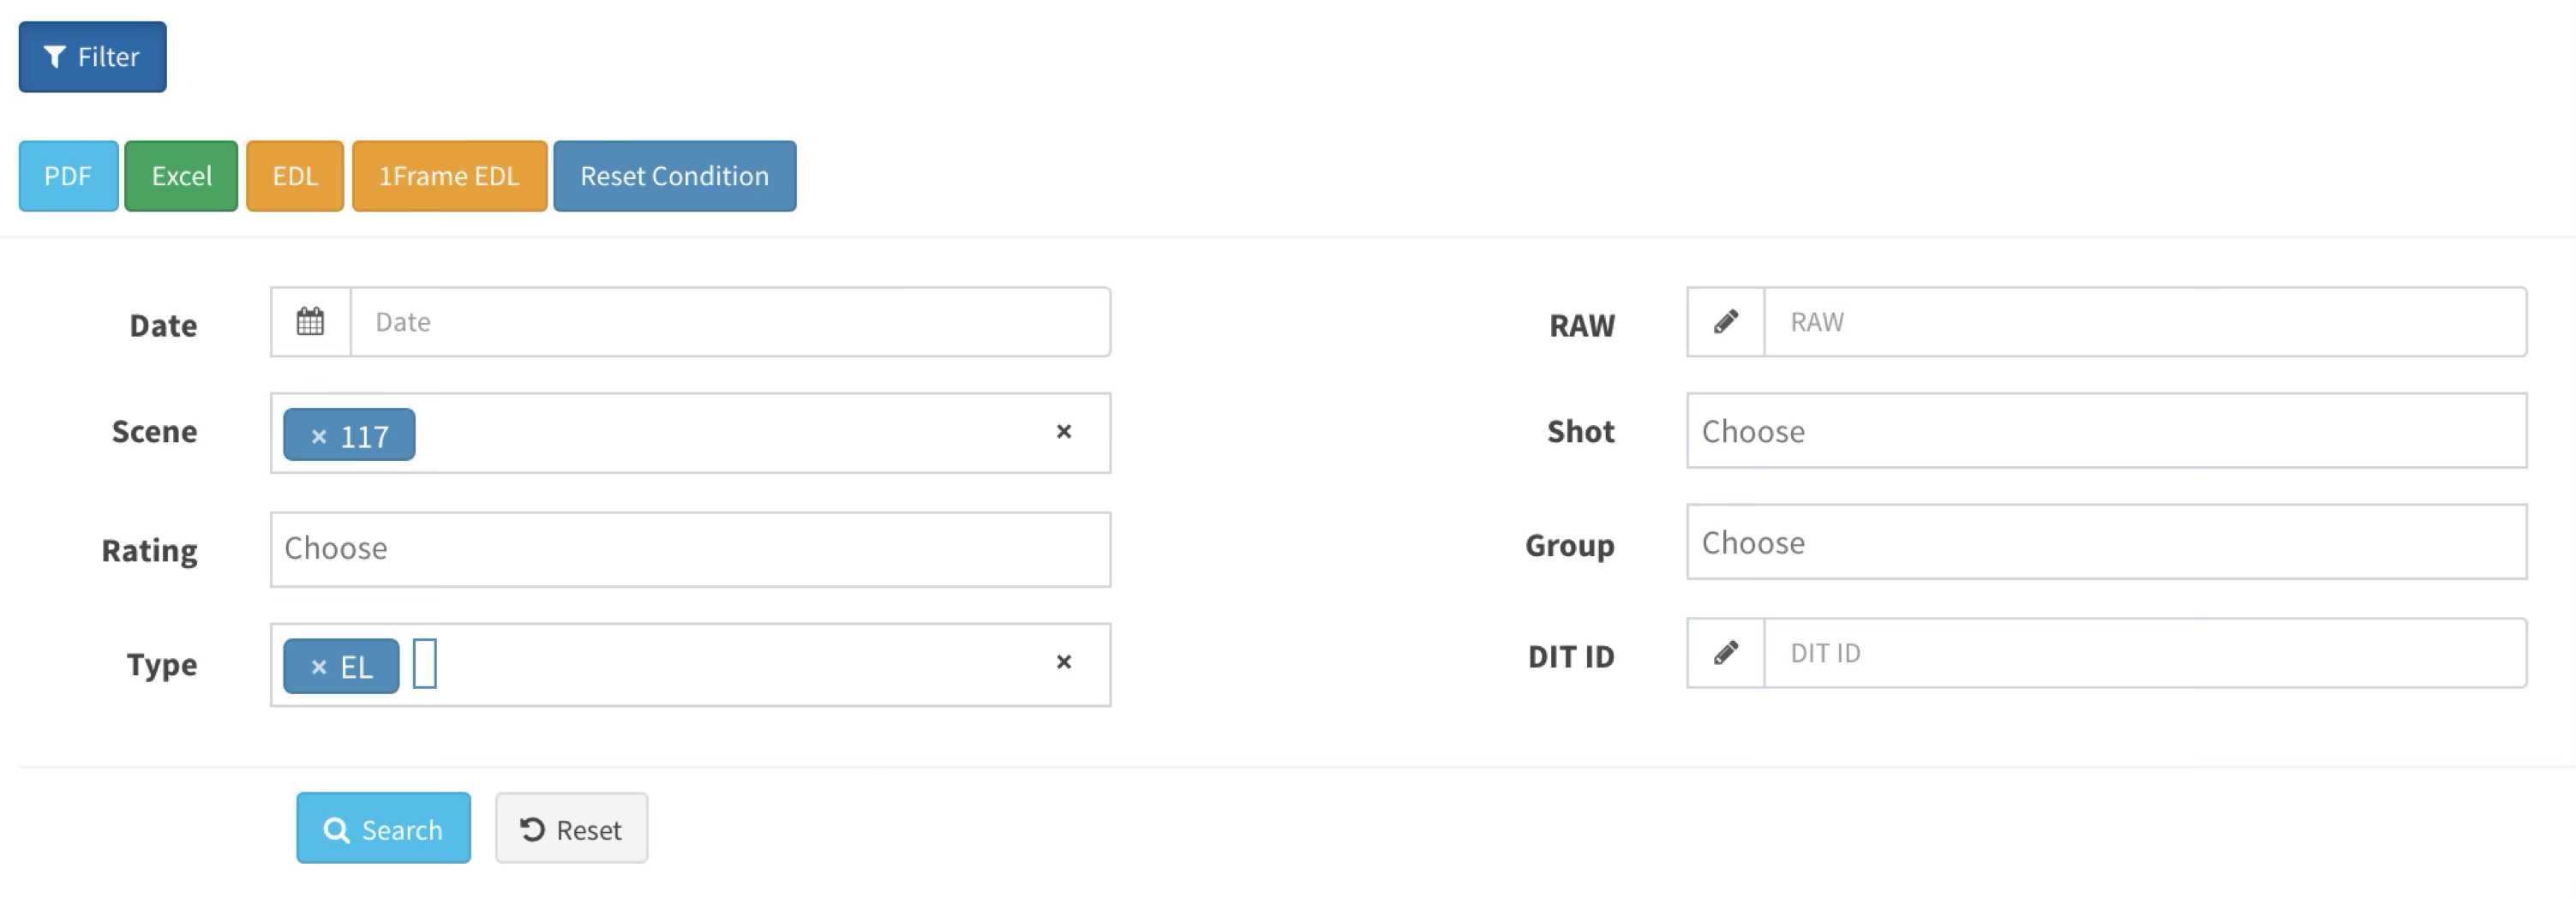Click the Reset Condition button

tap(674, 176)
